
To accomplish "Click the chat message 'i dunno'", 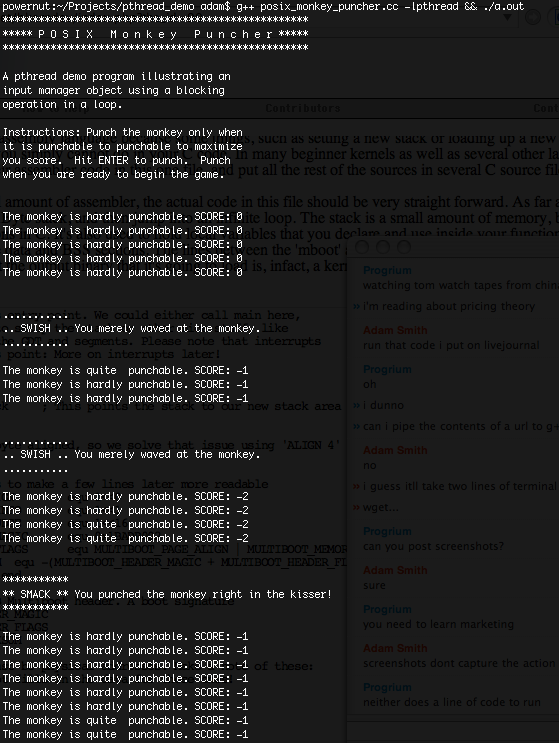I will tap(383, 405).
